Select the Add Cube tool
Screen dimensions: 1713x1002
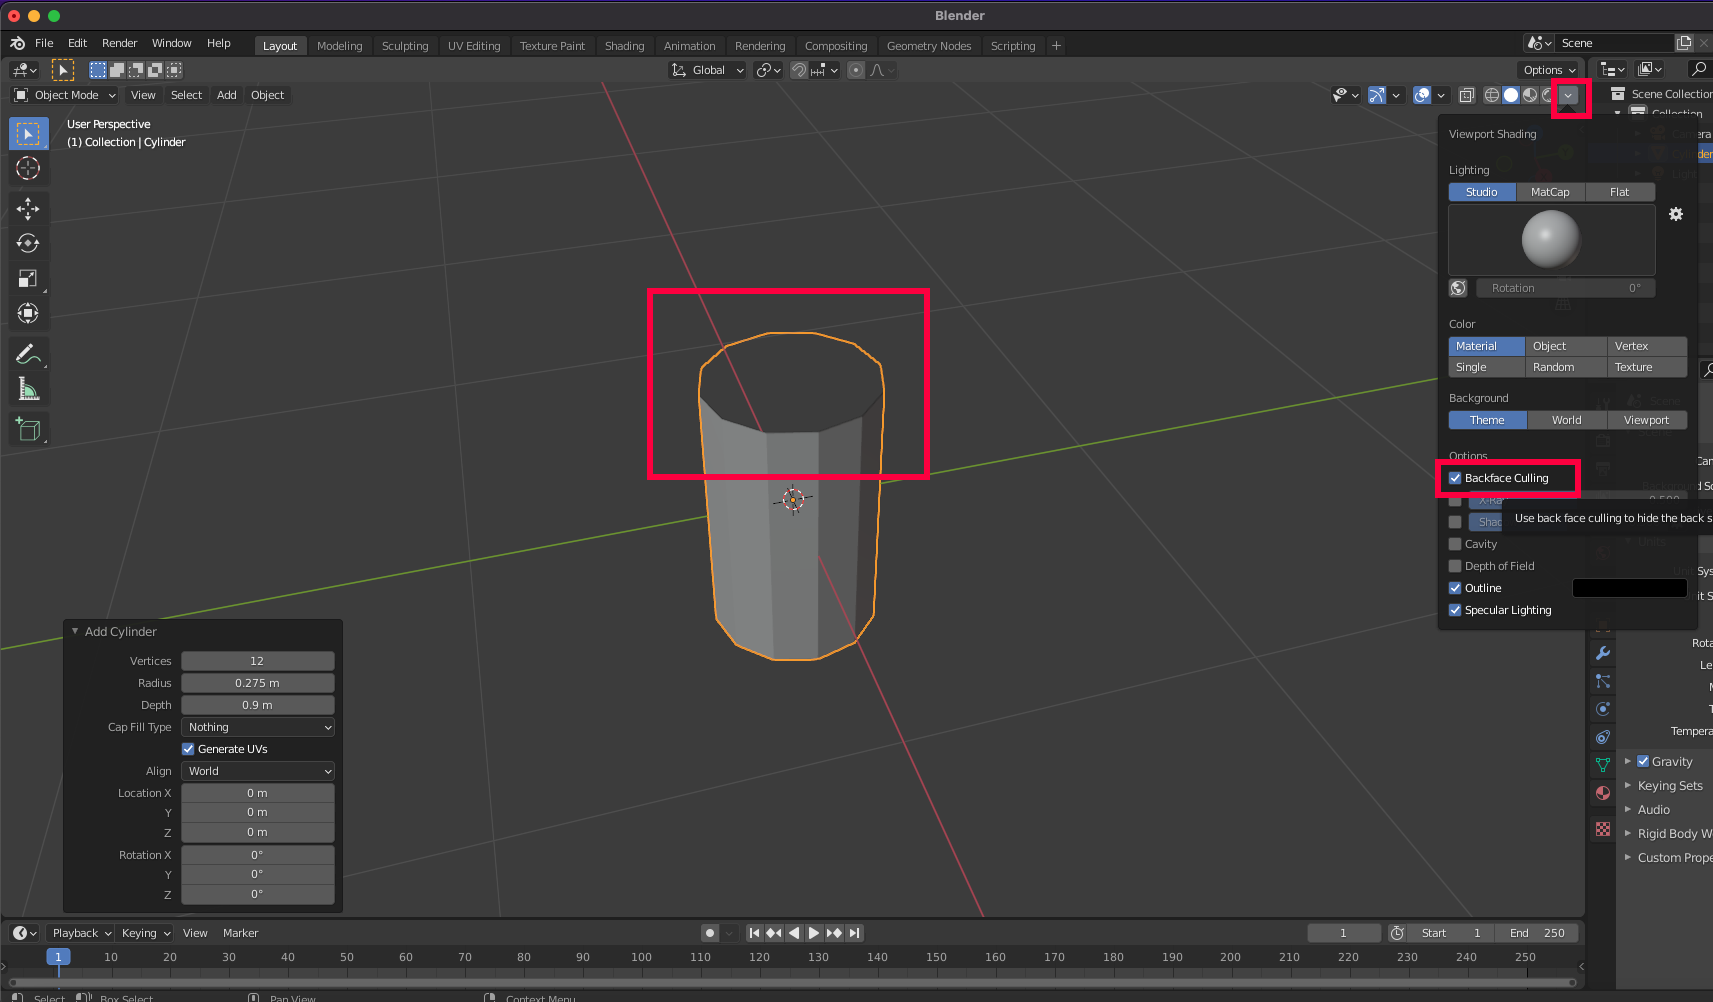click(x=28, y=430)
